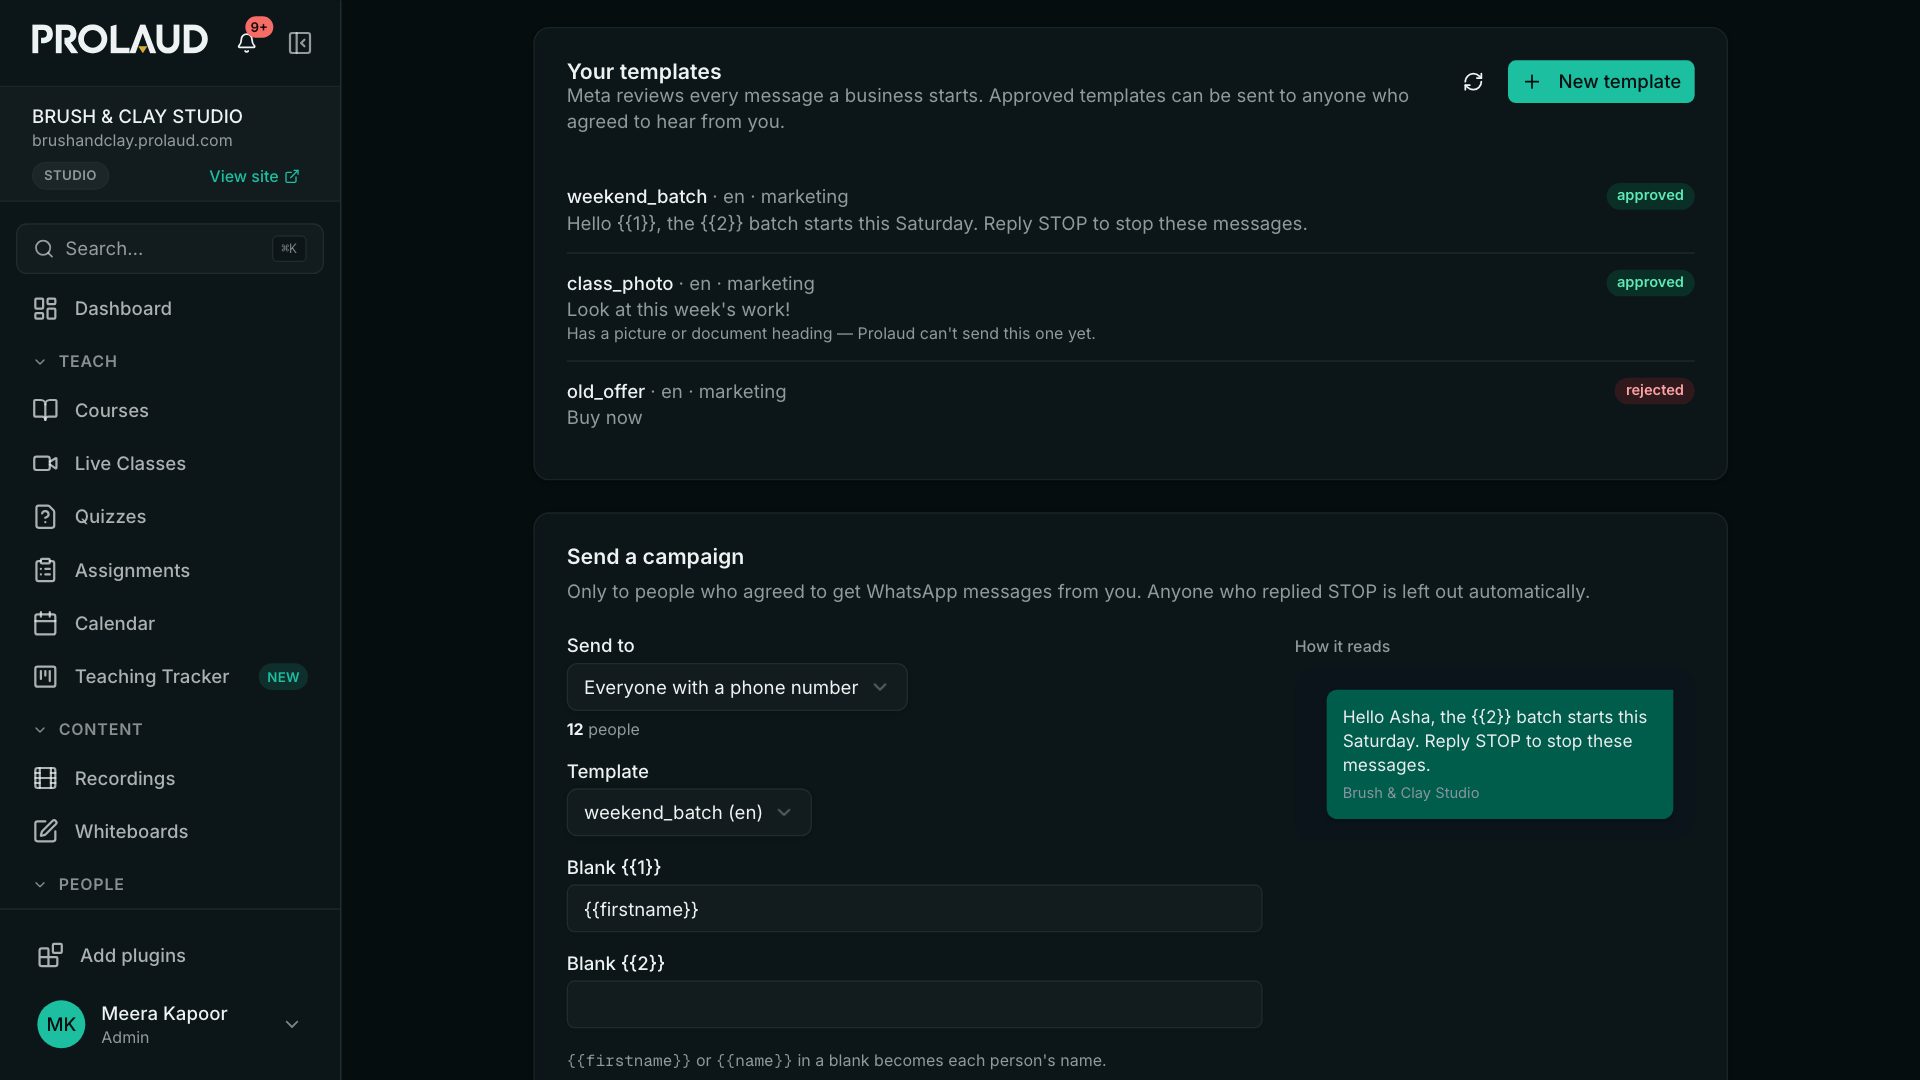Click the Blank {{1}} input field
Screen dimensions: 1920x1080
point(914,909)
